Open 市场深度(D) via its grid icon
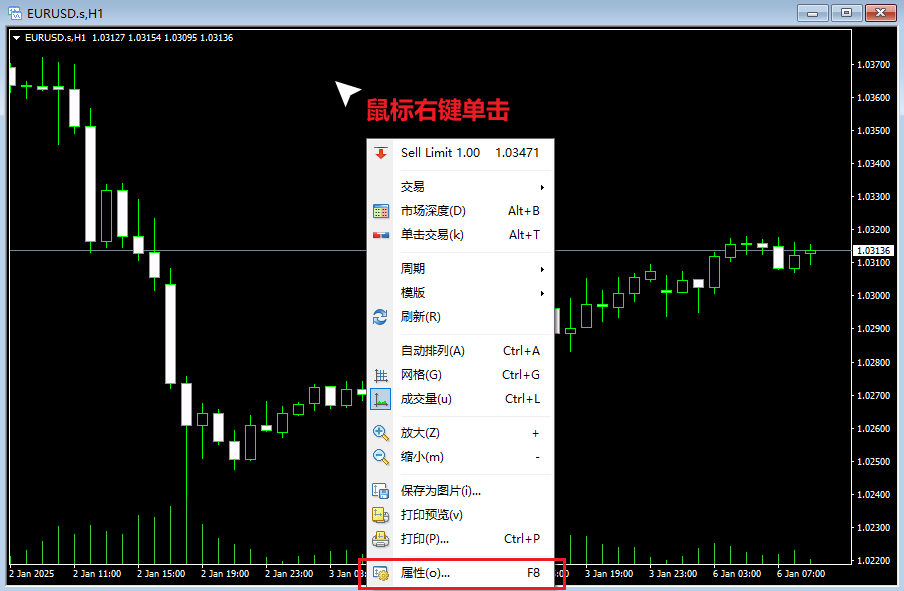This screenshot has width=904, height=591. click(380, 211)
